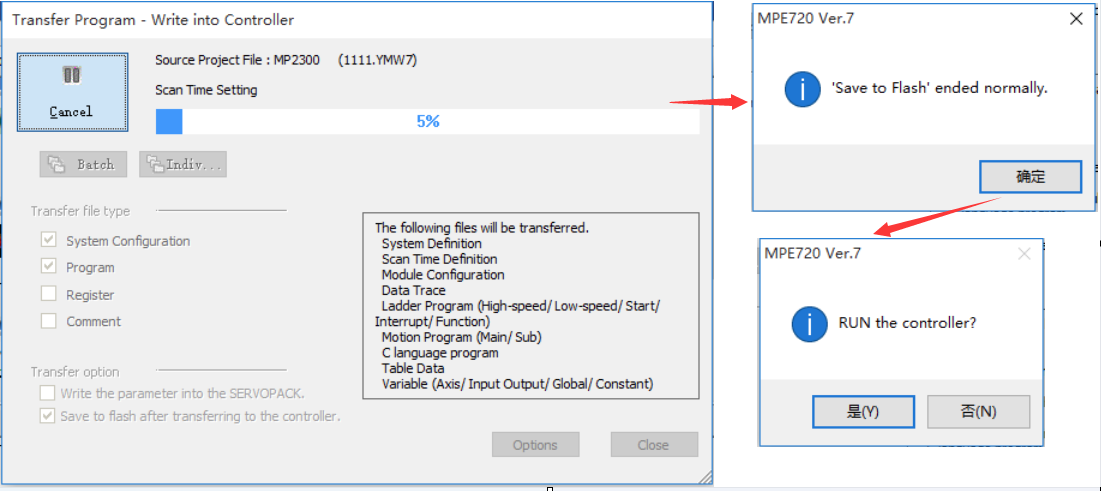Enable the Register checkbox
1101x491 pixels.
(x=48, y=295)
